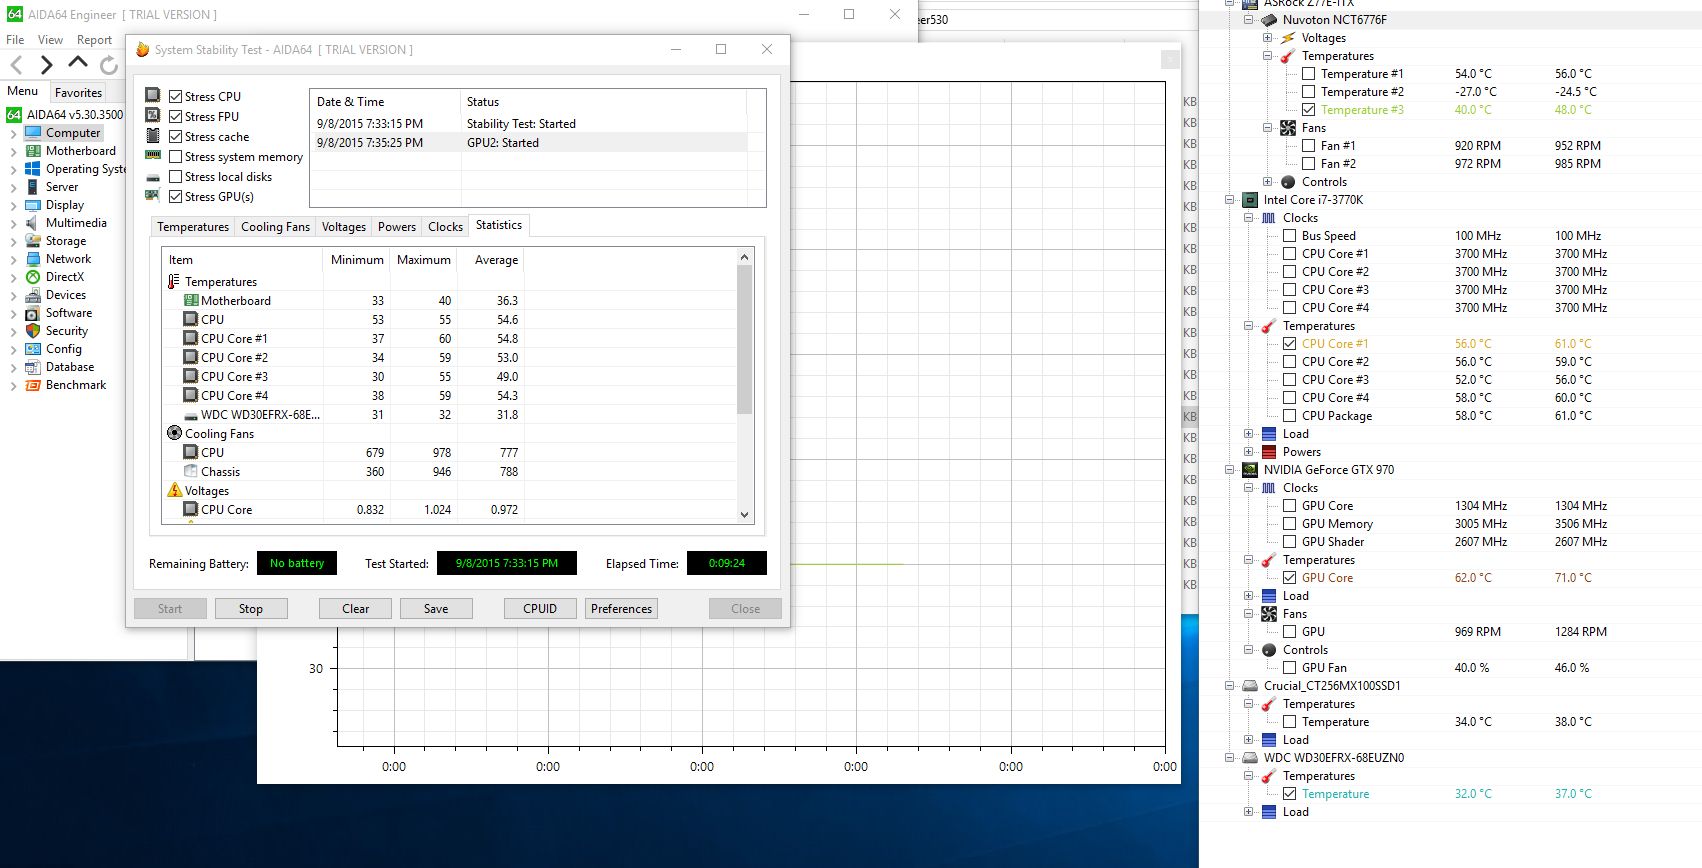Switch to the Voltages tab
The width and height of the screenshot is (1702, 868).
coord(344,227)
